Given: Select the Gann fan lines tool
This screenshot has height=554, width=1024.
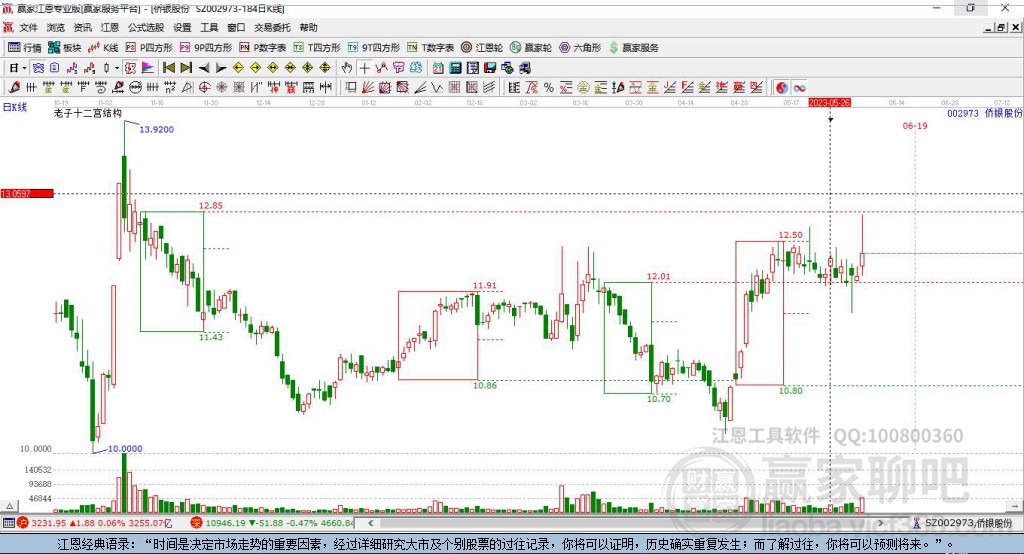Looking at the screenshot, I should point(368,88).
